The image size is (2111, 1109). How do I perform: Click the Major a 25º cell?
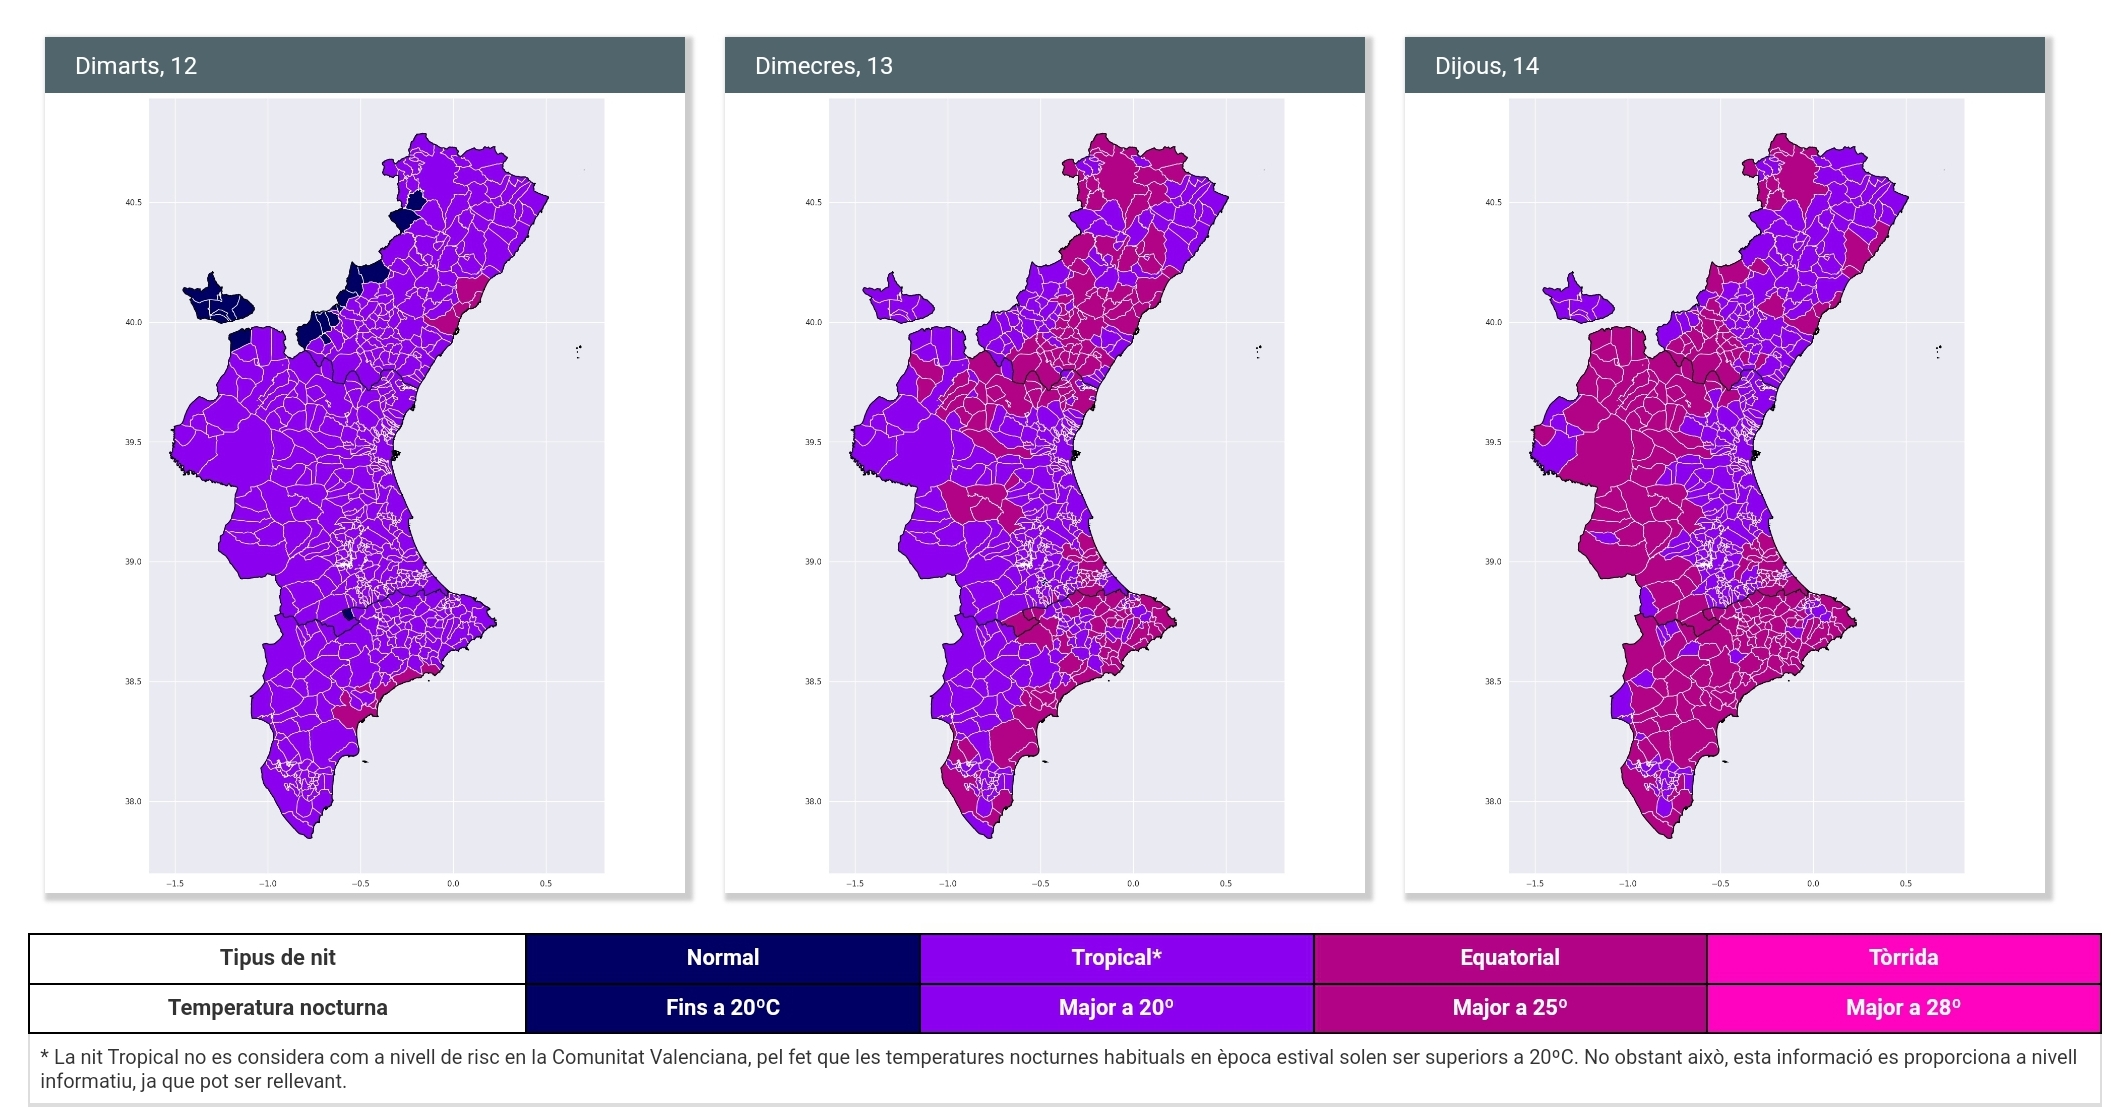coord(1509,1008)
